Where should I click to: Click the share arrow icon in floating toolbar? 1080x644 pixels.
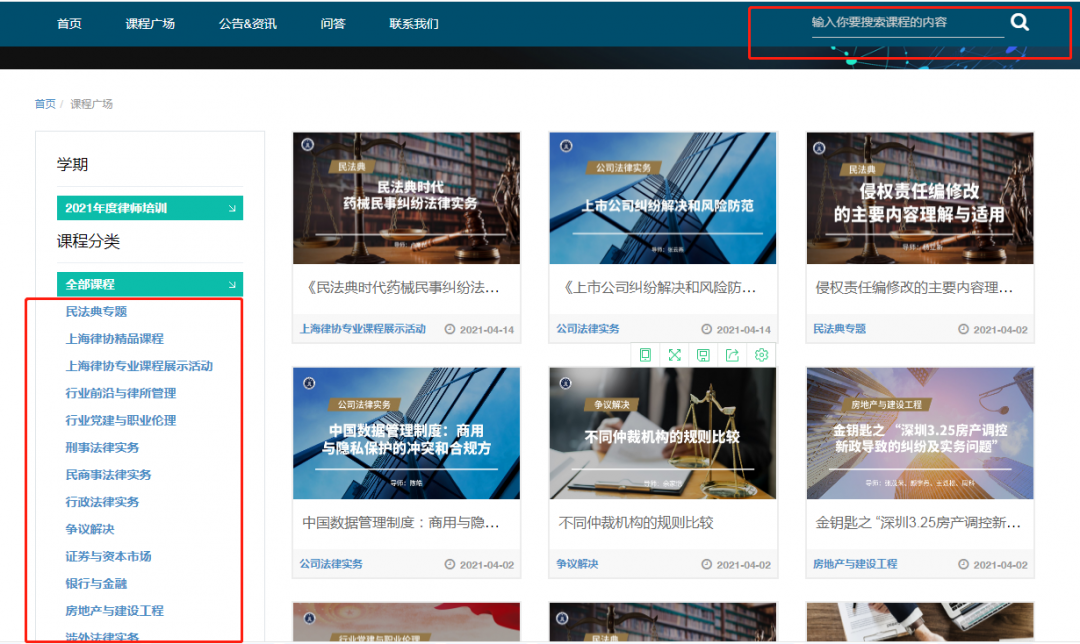tap(732, 355)
